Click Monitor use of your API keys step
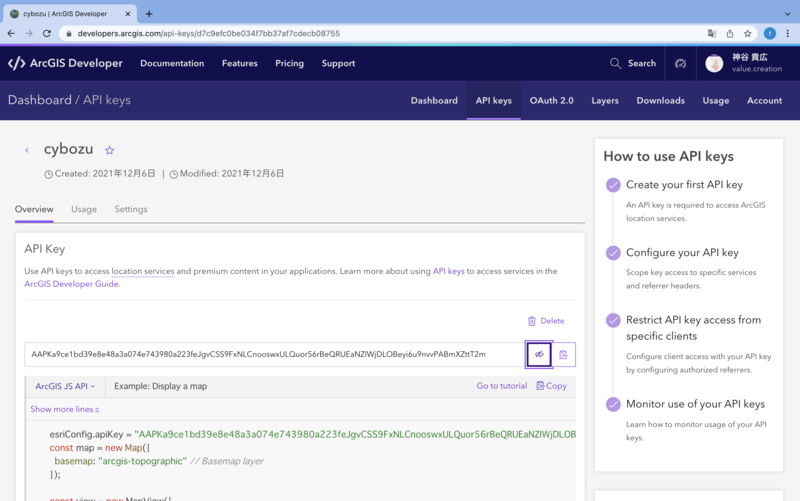Viewport: 800px width, 501px height. (695, 404)
